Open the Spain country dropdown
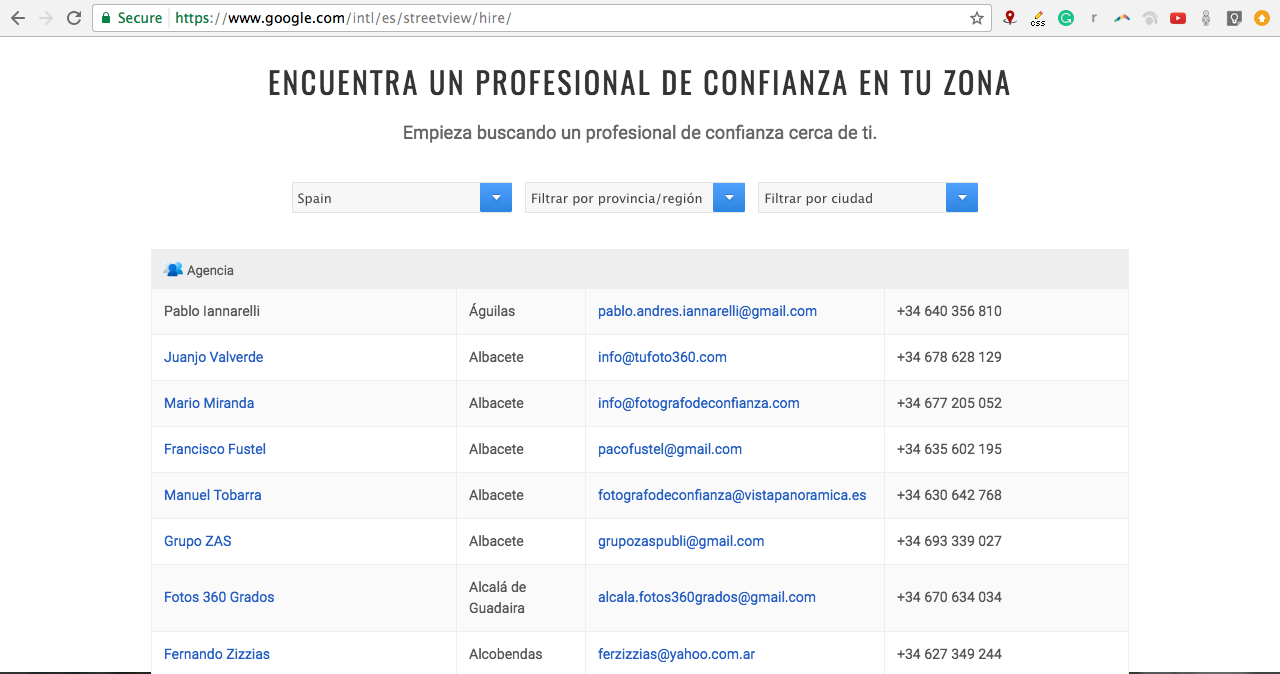 [x=402, y=198]
